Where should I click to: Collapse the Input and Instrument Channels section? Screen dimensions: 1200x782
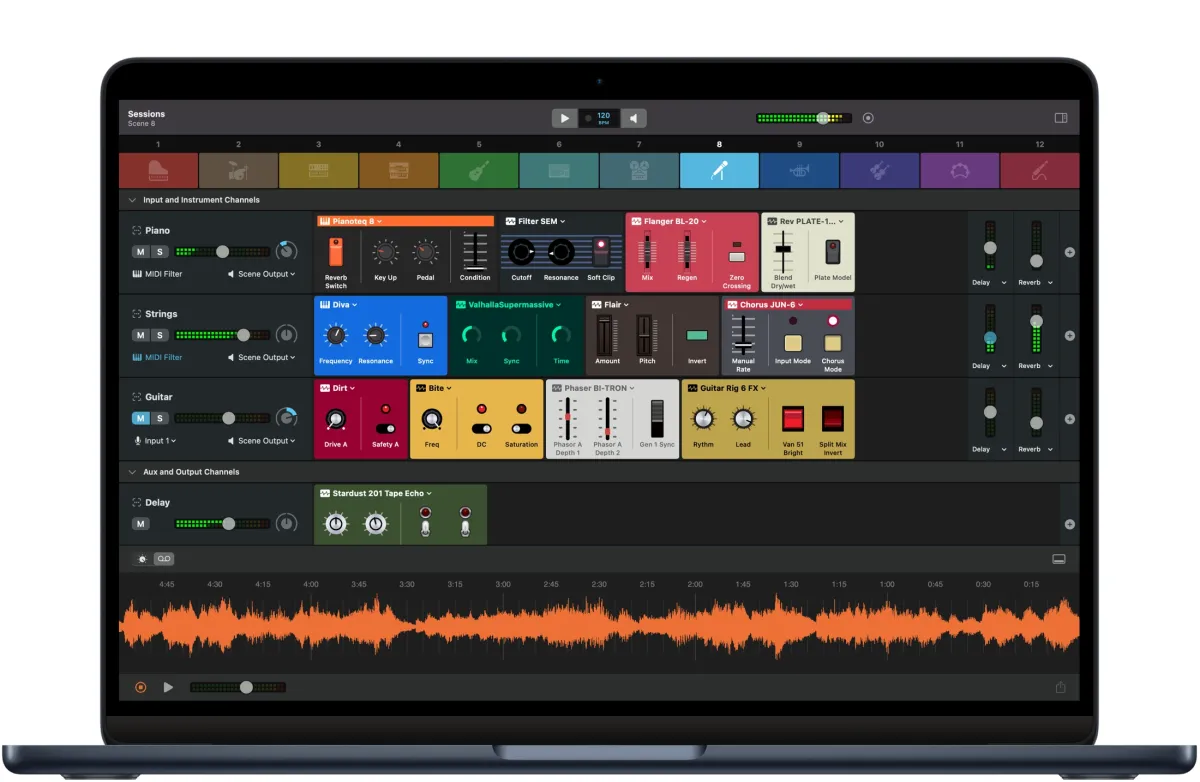(x=133, y=200)
